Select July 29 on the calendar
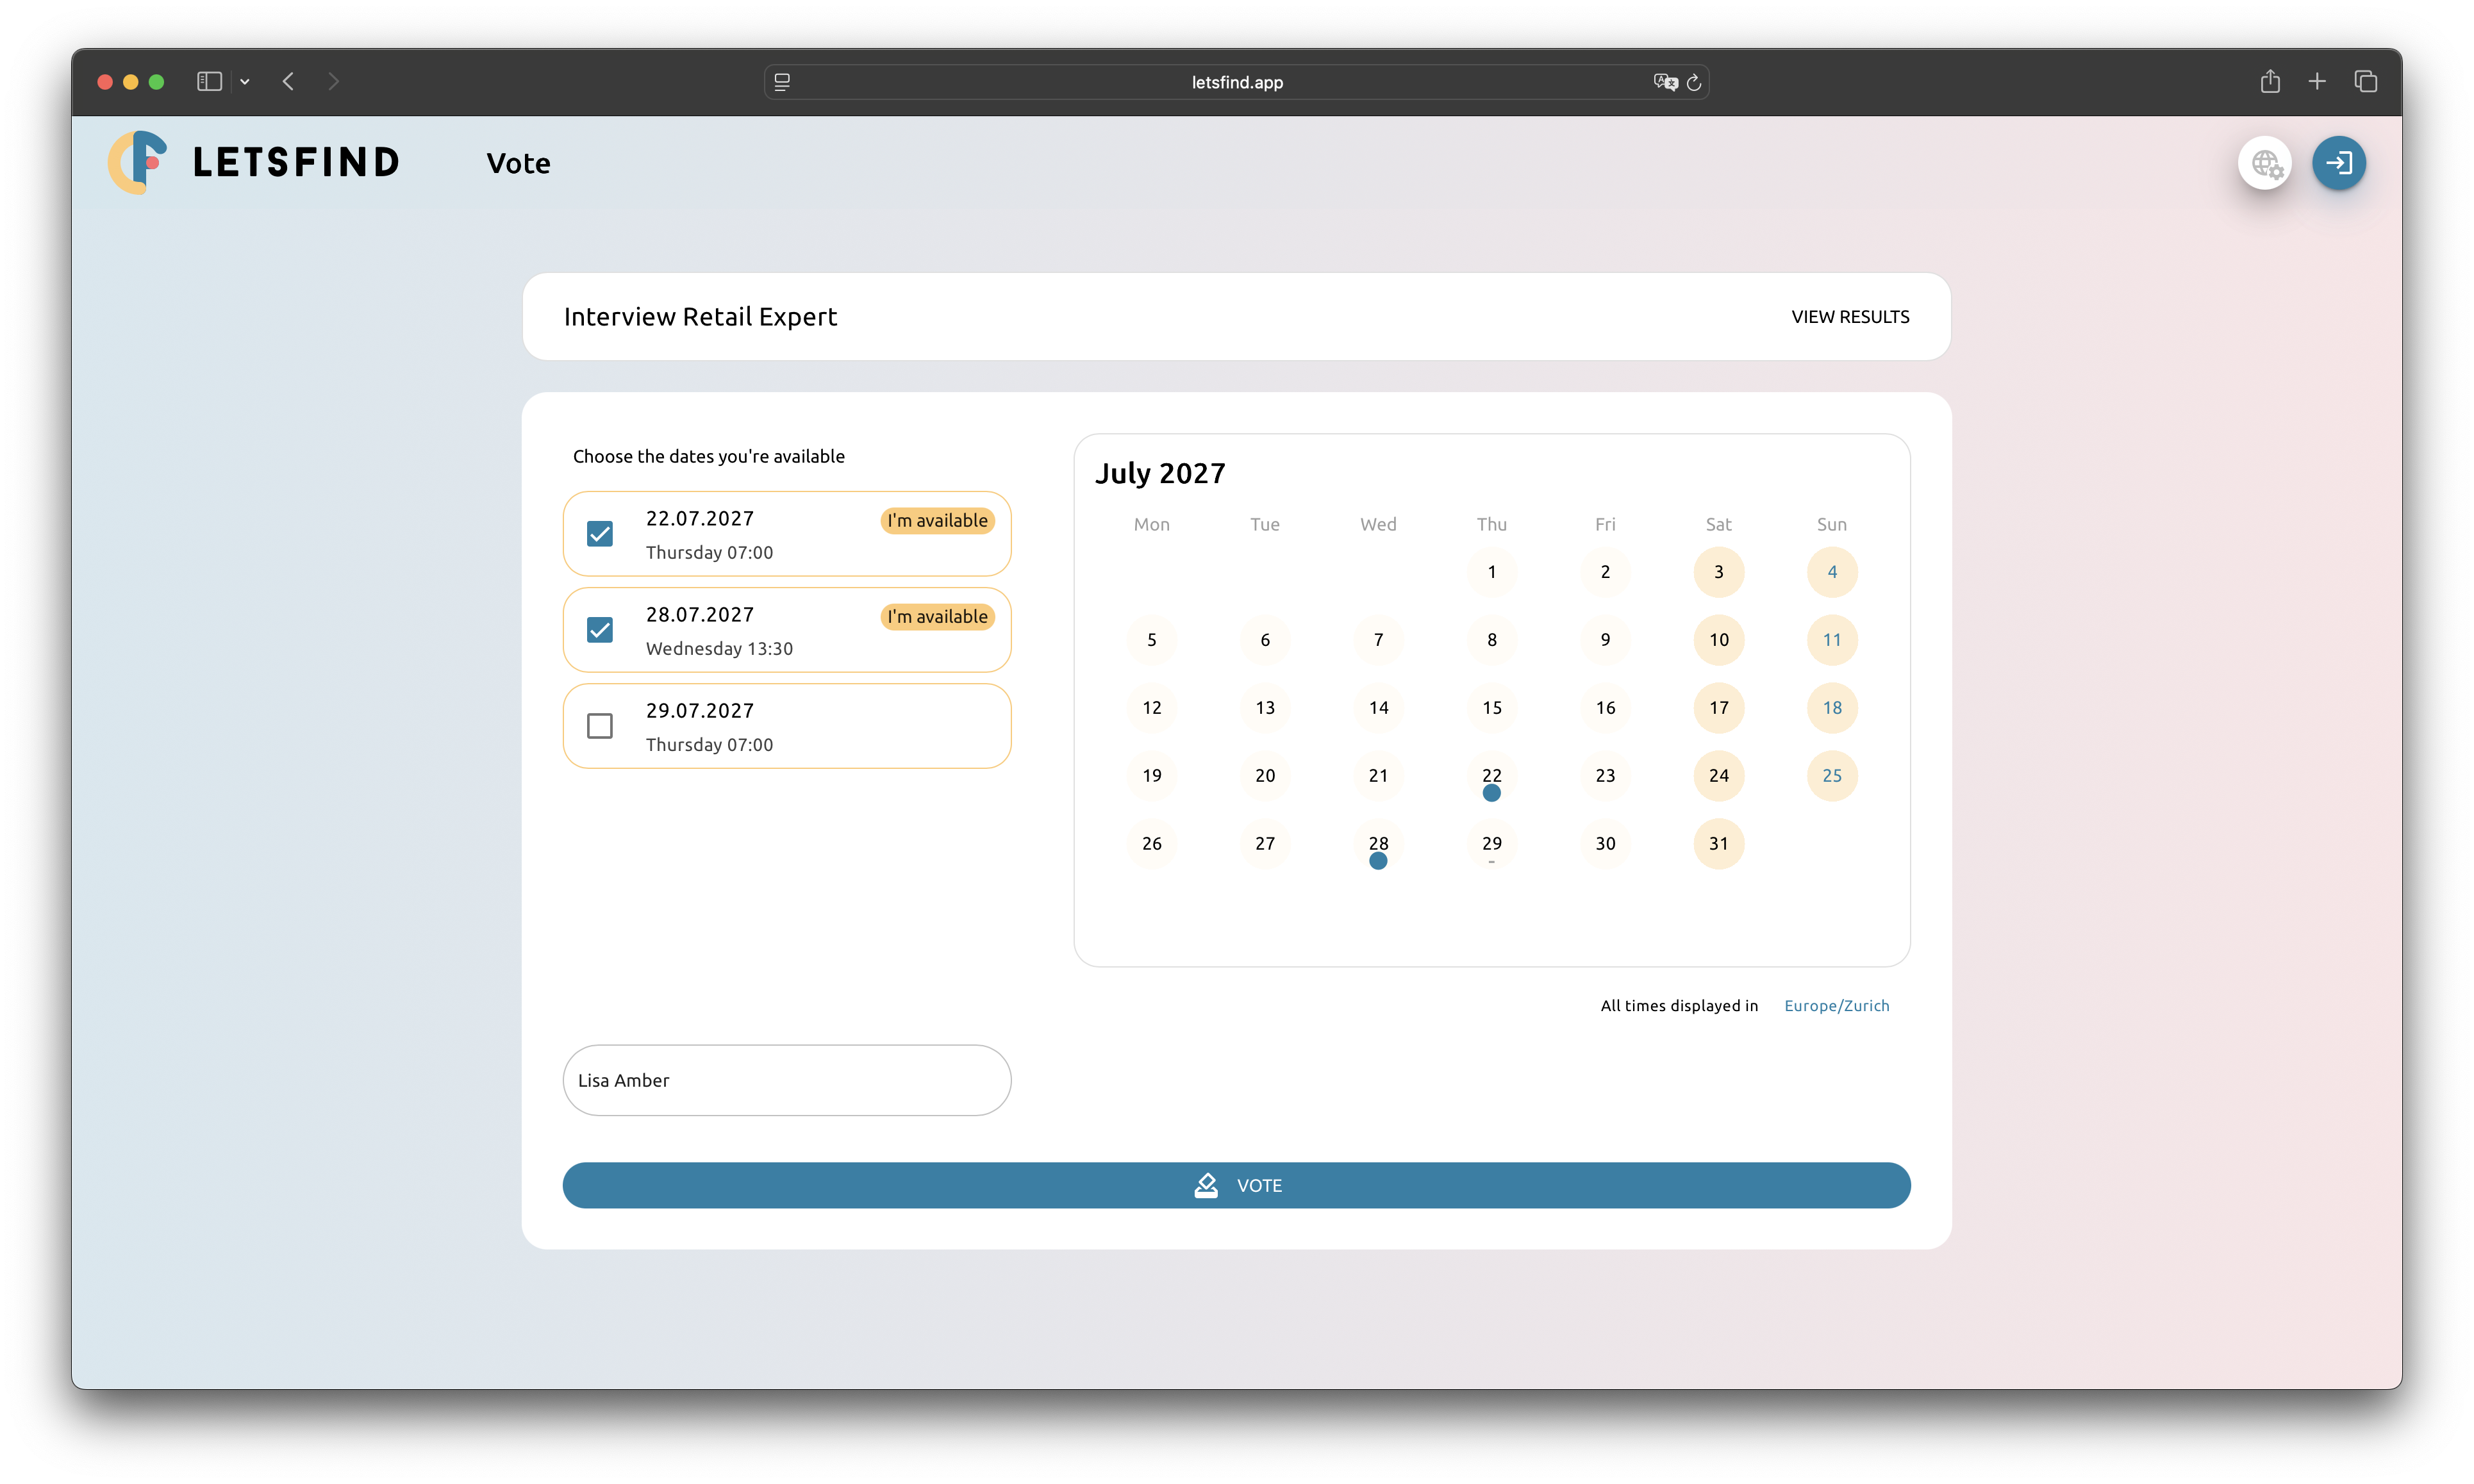2474x1484 pixels. (x=1492, y=844)
